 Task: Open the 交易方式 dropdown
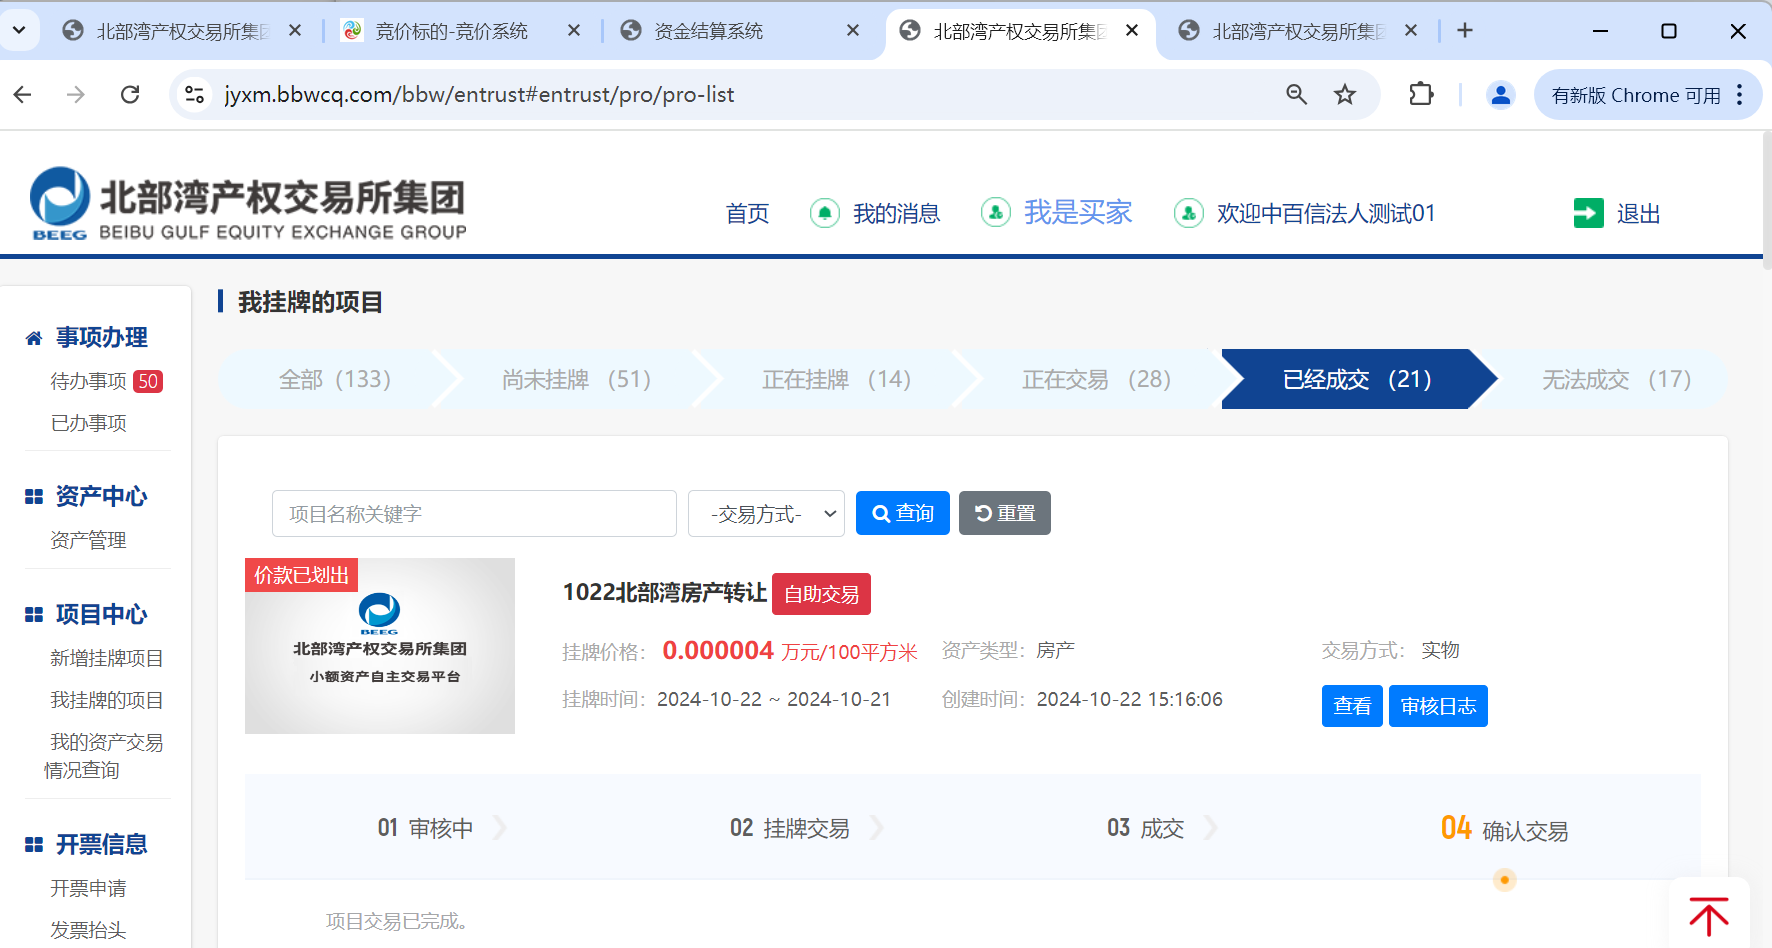click(x=767, y=513)
